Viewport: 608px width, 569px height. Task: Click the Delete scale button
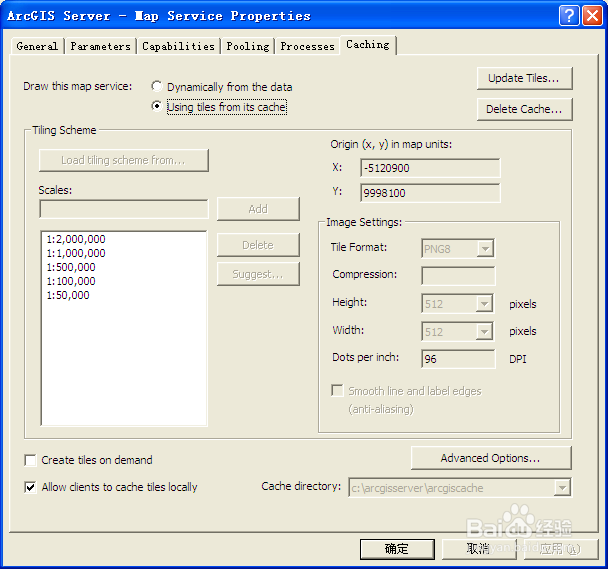[x=258, y=245]
